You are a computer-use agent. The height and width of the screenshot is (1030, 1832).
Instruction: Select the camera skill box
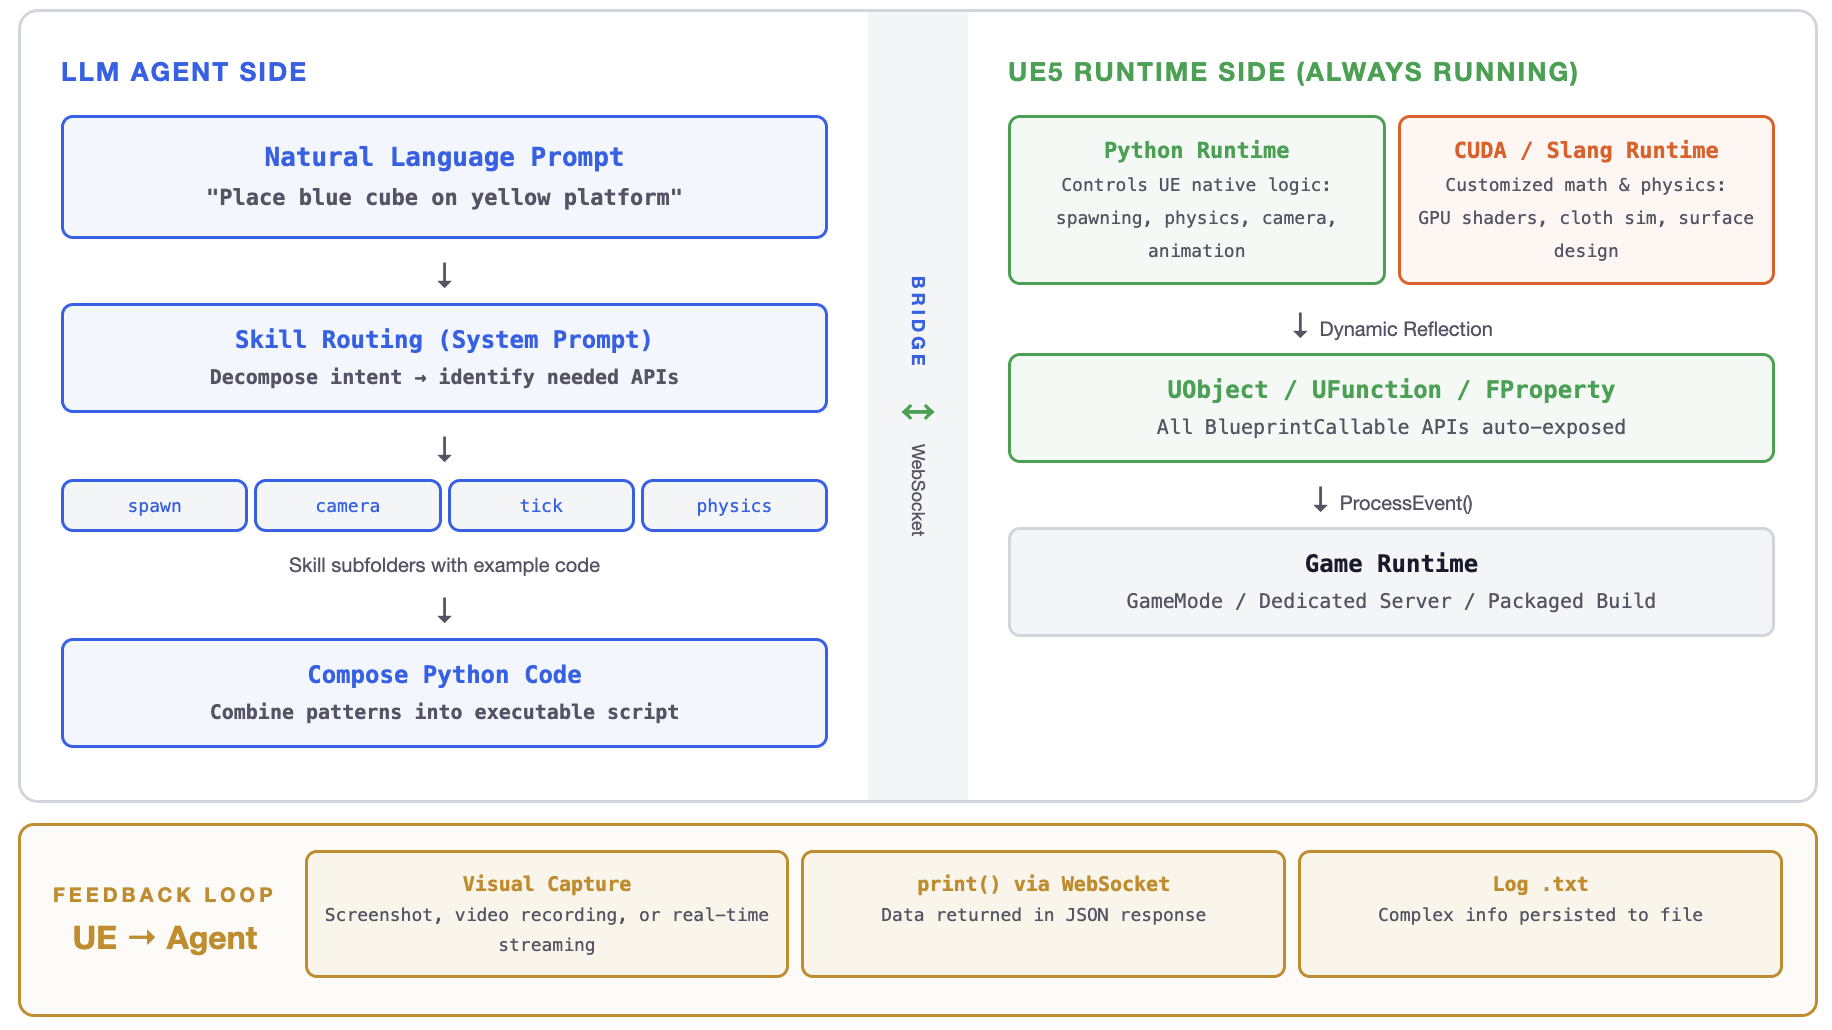click(347, 506)
